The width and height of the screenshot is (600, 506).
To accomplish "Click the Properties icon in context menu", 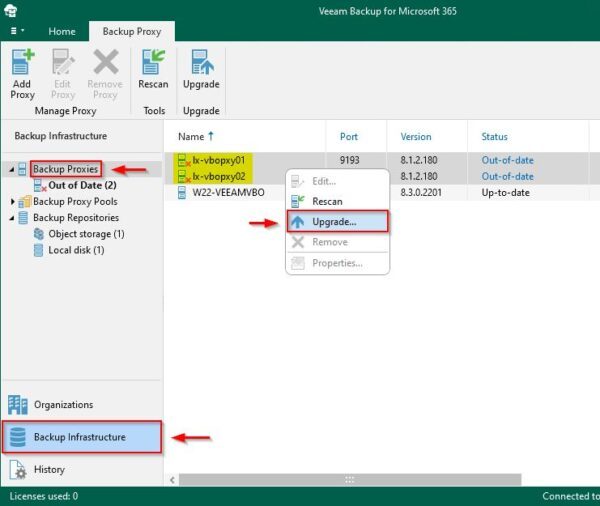I will (298, 263).
